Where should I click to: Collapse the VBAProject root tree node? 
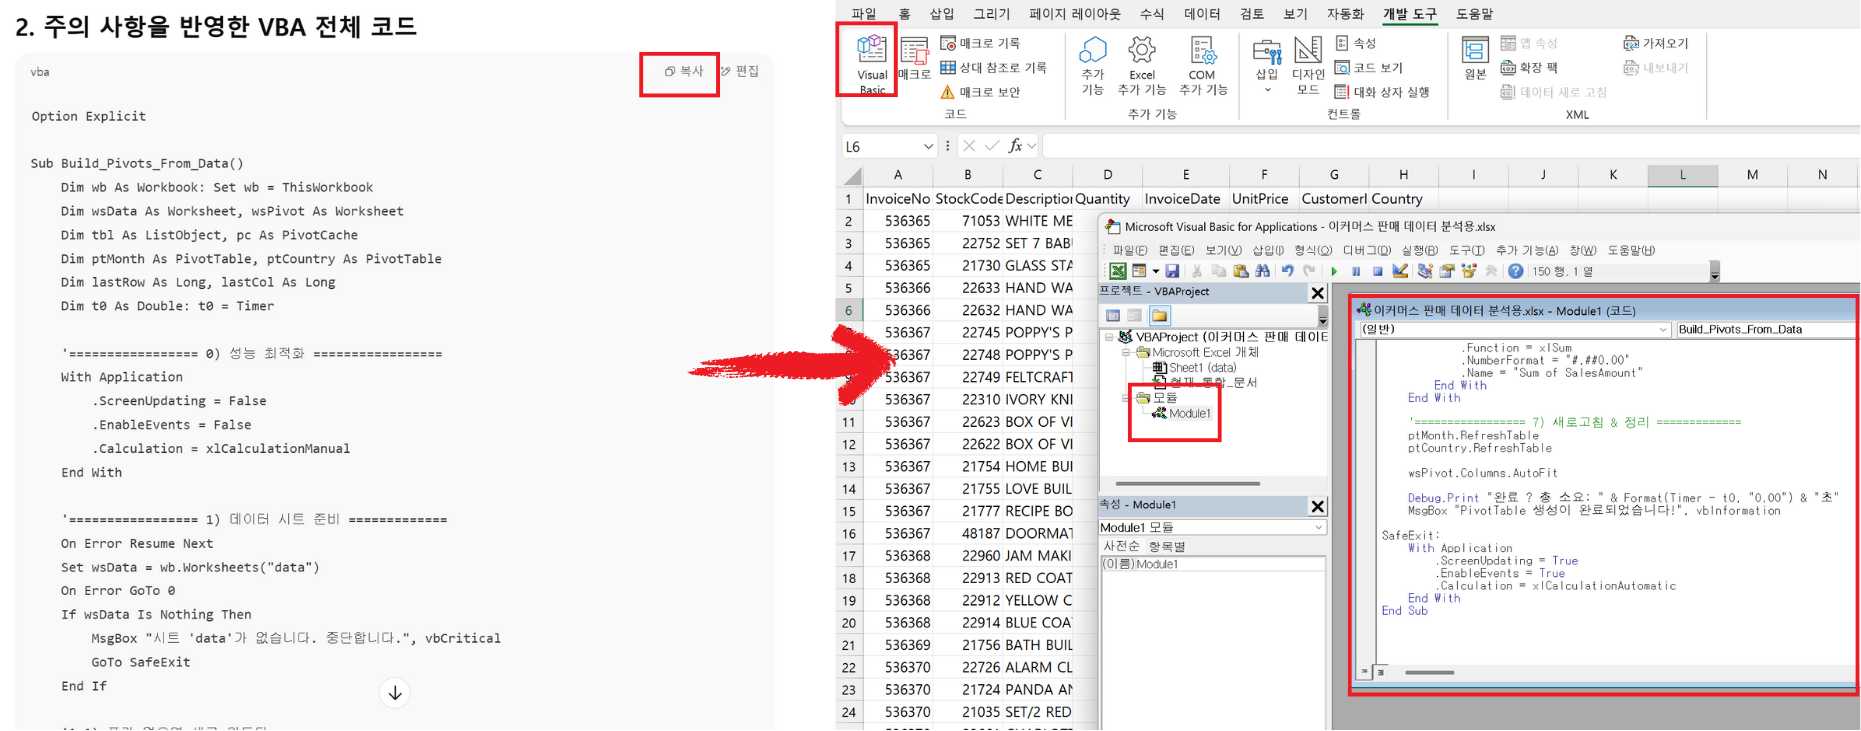(x=1108, y=337)
